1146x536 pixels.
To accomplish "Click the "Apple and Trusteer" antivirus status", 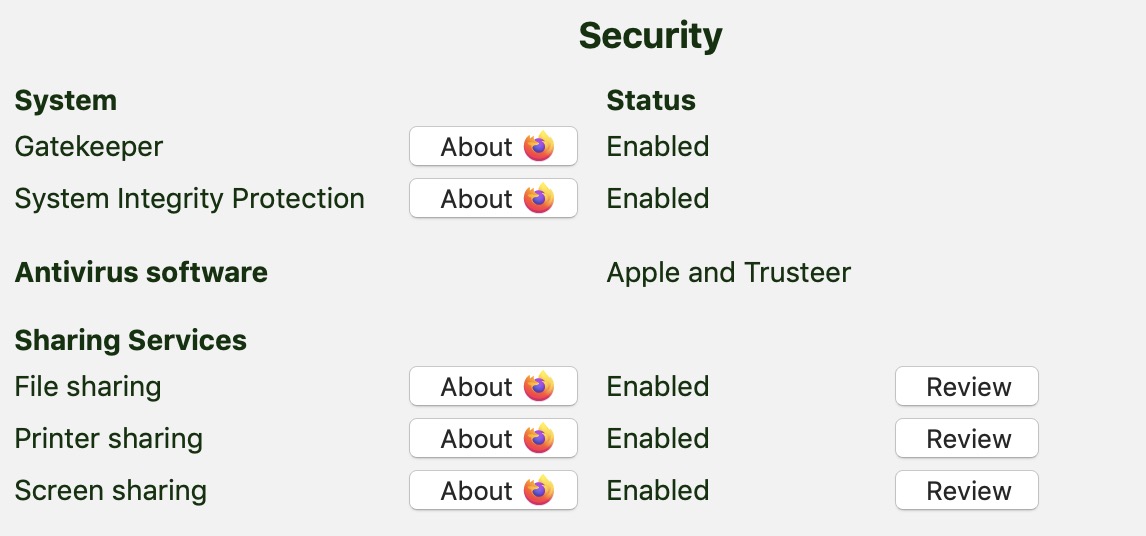I will coord(728,272).
